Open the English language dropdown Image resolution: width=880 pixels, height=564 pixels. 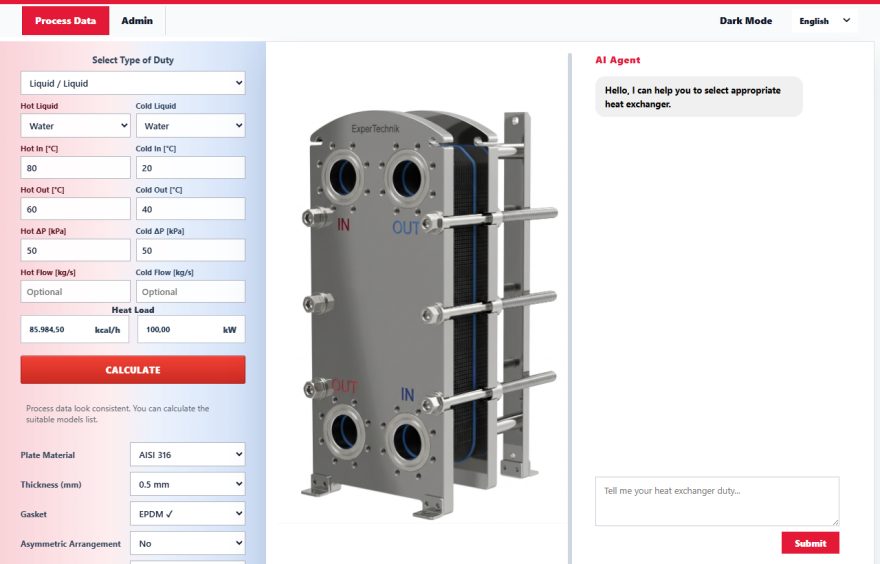click(824, 21)
